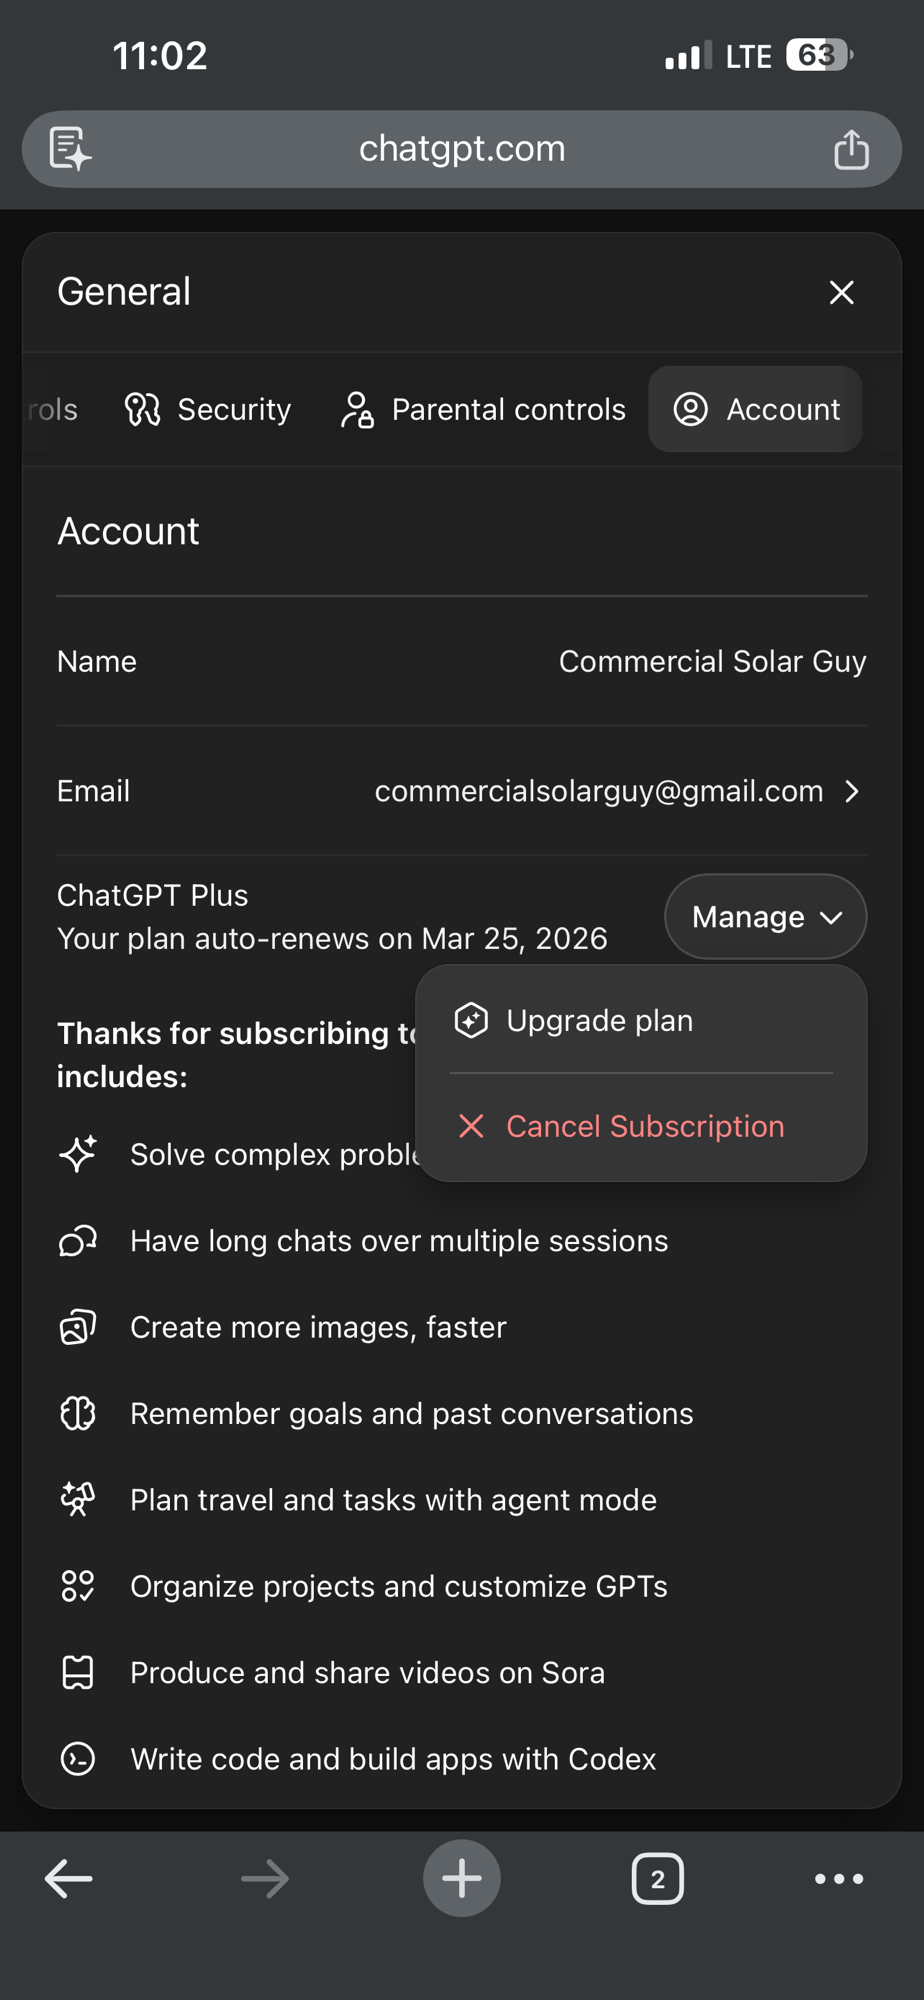Select the Account tab
Image resolution: width=924 pixels, height=2000 pixels.
(x=756, y=409)
